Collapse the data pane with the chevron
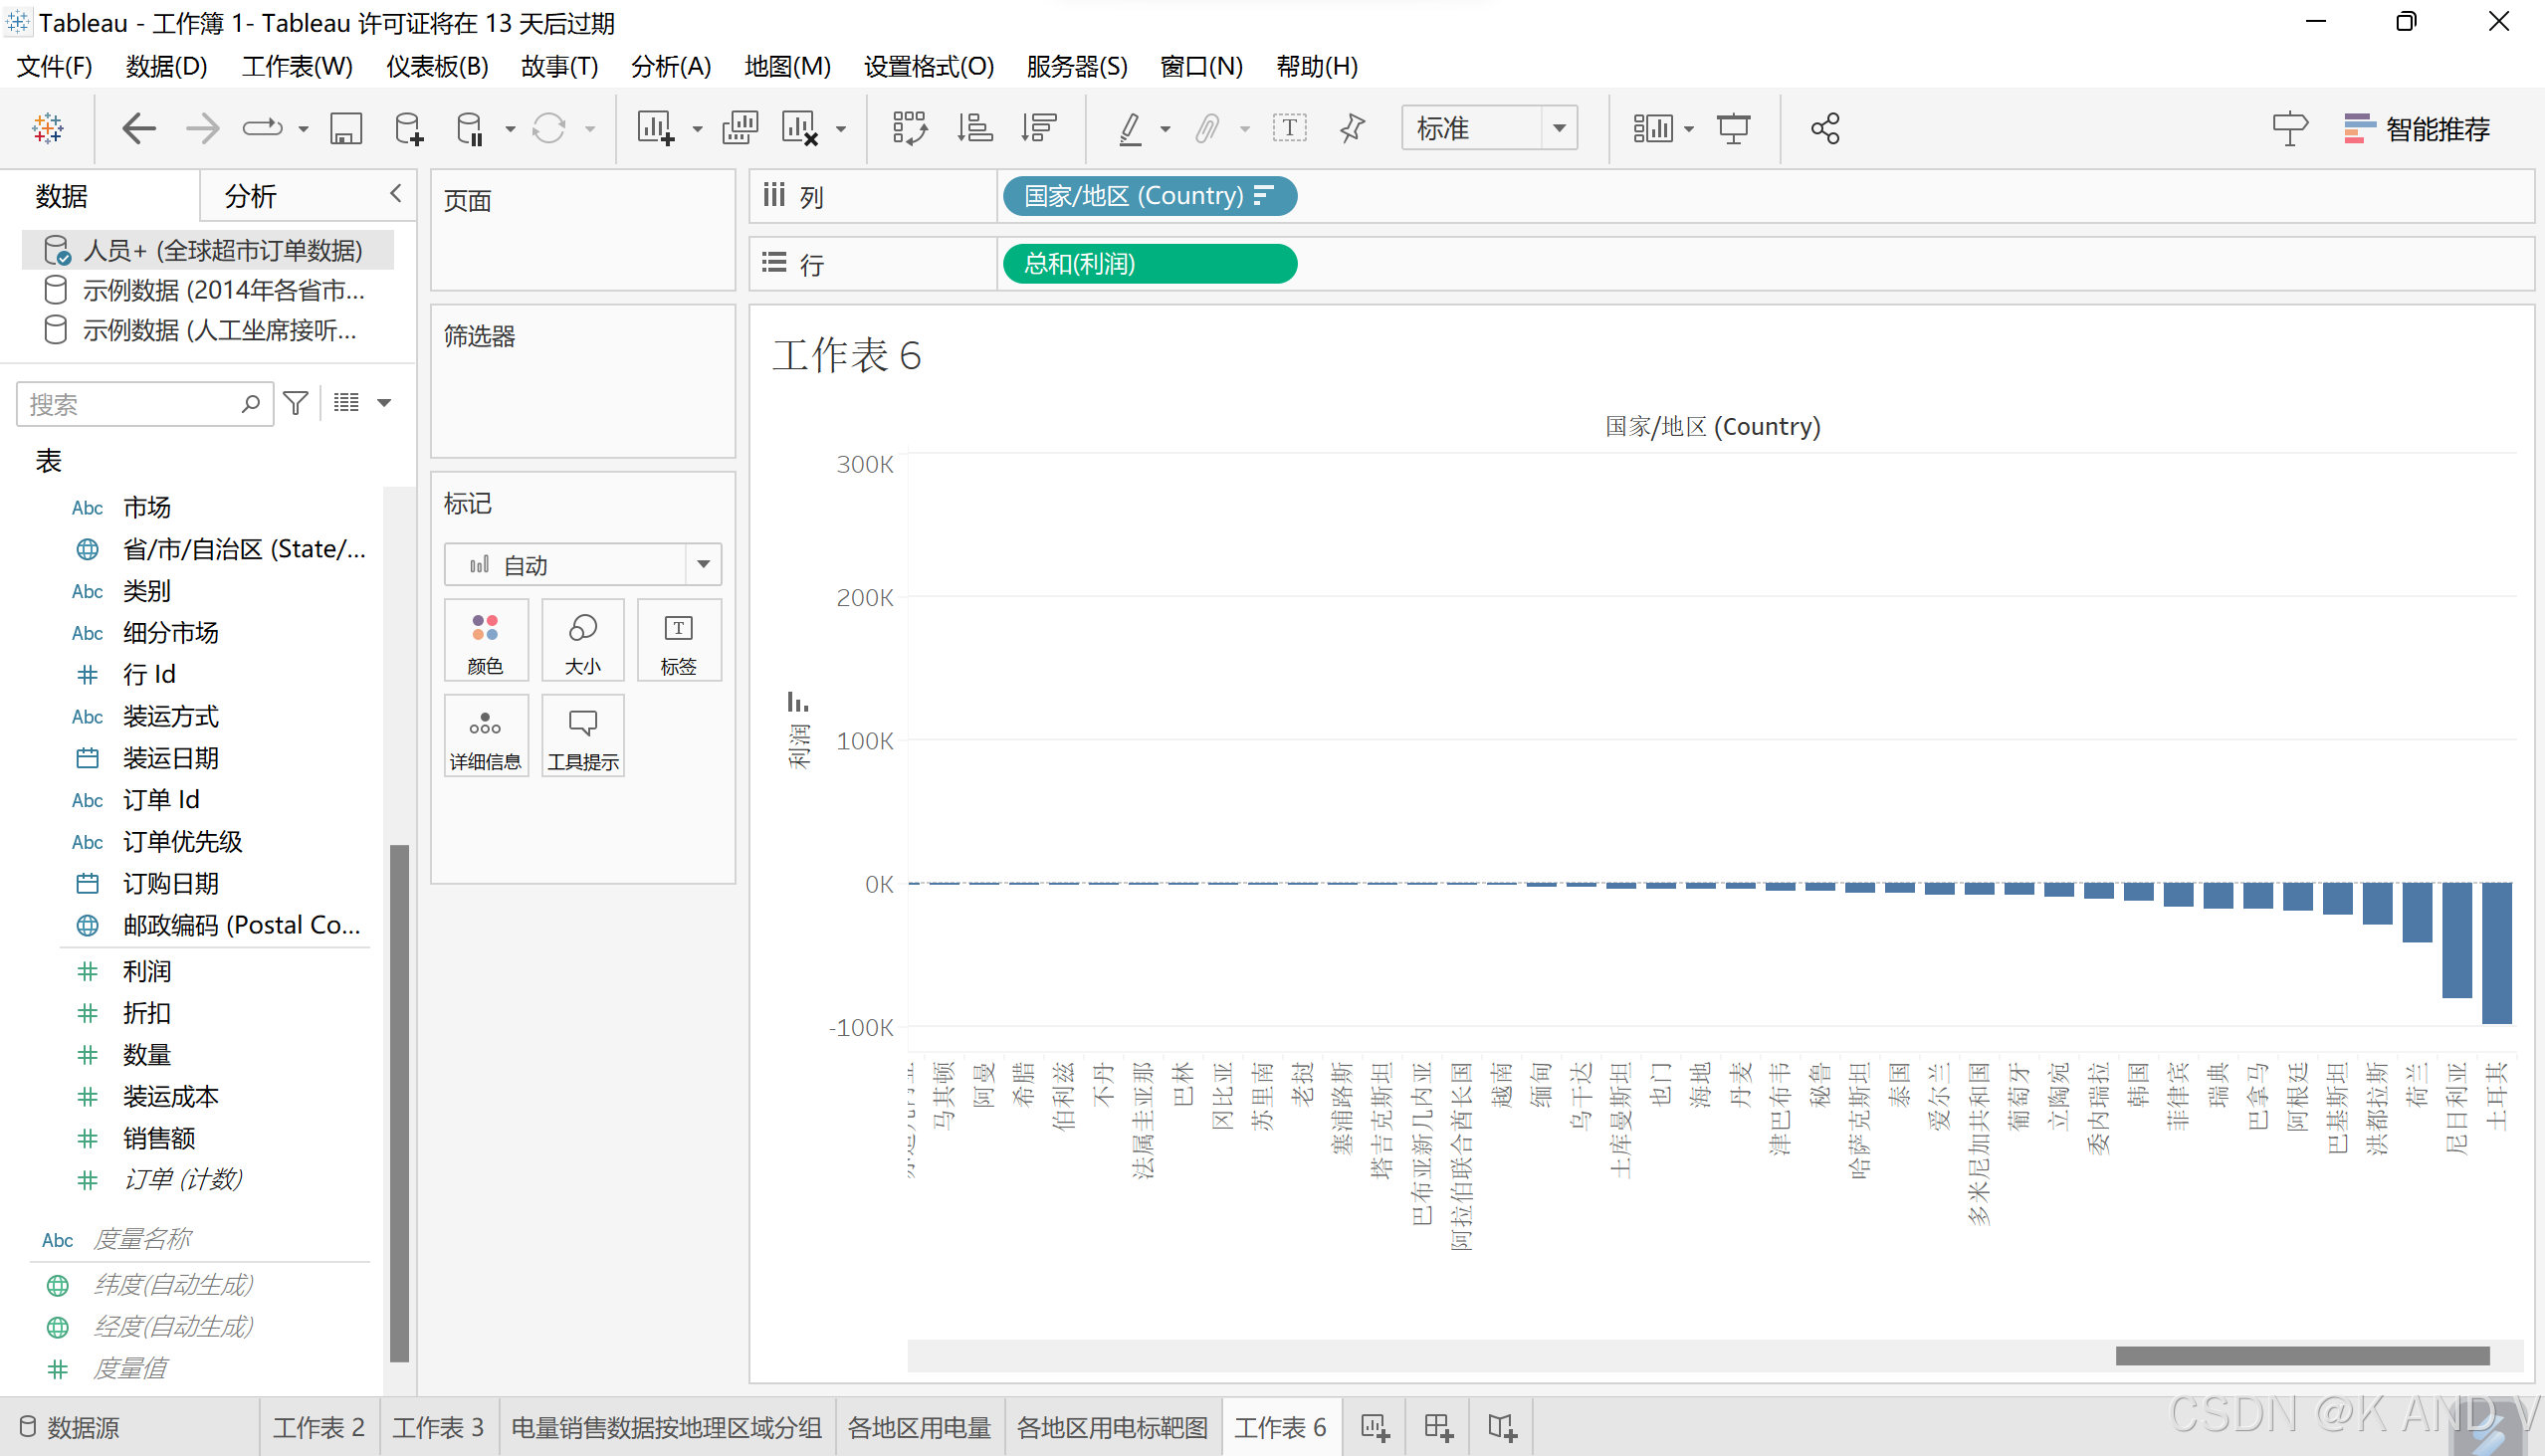The image size is (2545, 1456). 396,194
